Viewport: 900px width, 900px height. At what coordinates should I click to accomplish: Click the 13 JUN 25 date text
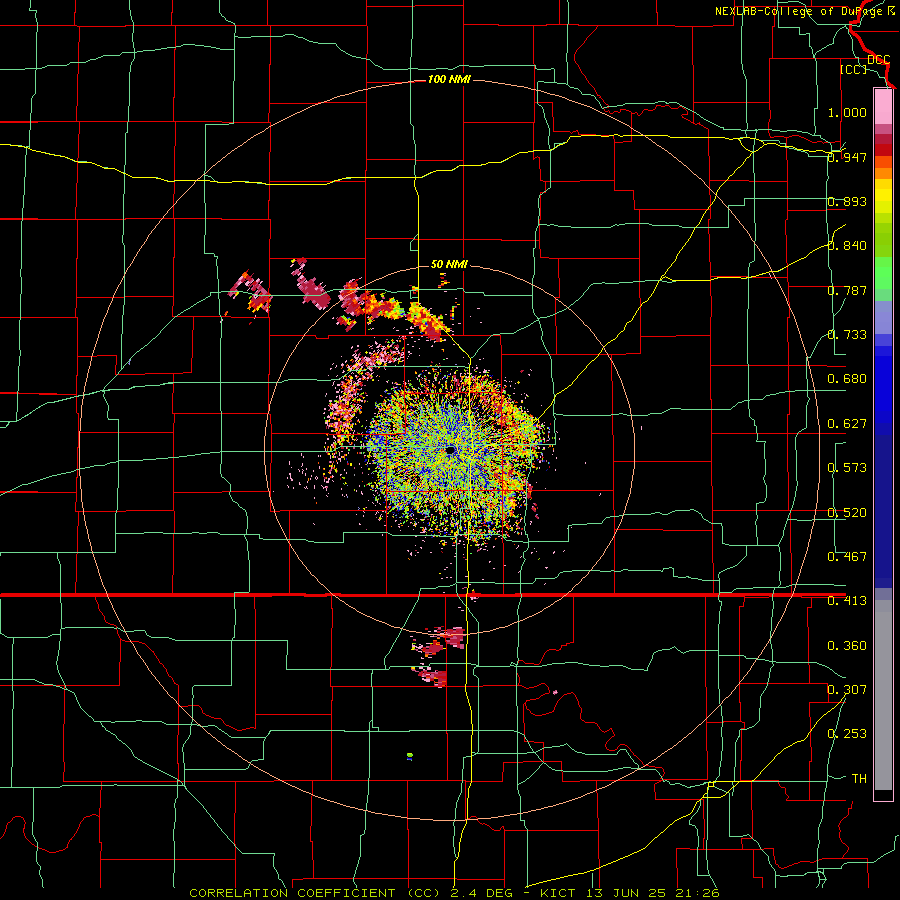[x=625, y=893]
